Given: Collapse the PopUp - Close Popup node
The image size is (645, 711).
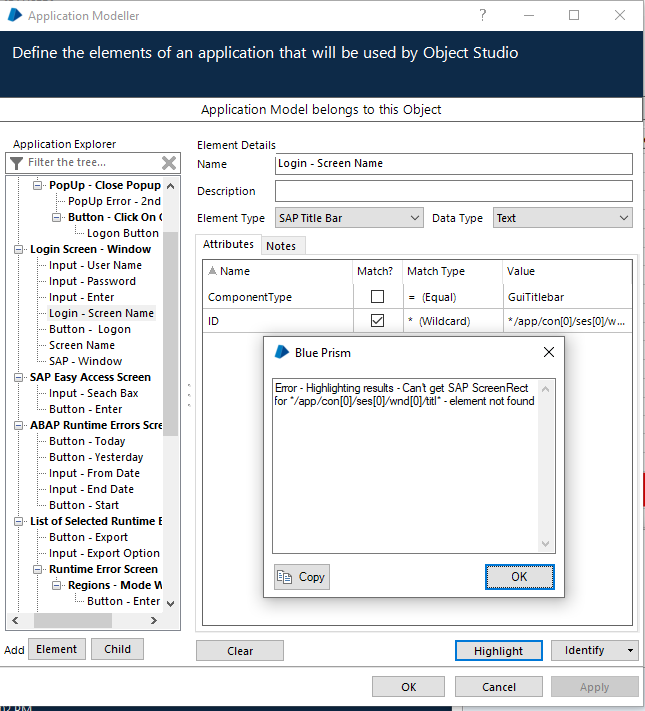Looking at the screenshot, I should click(38, 185).
